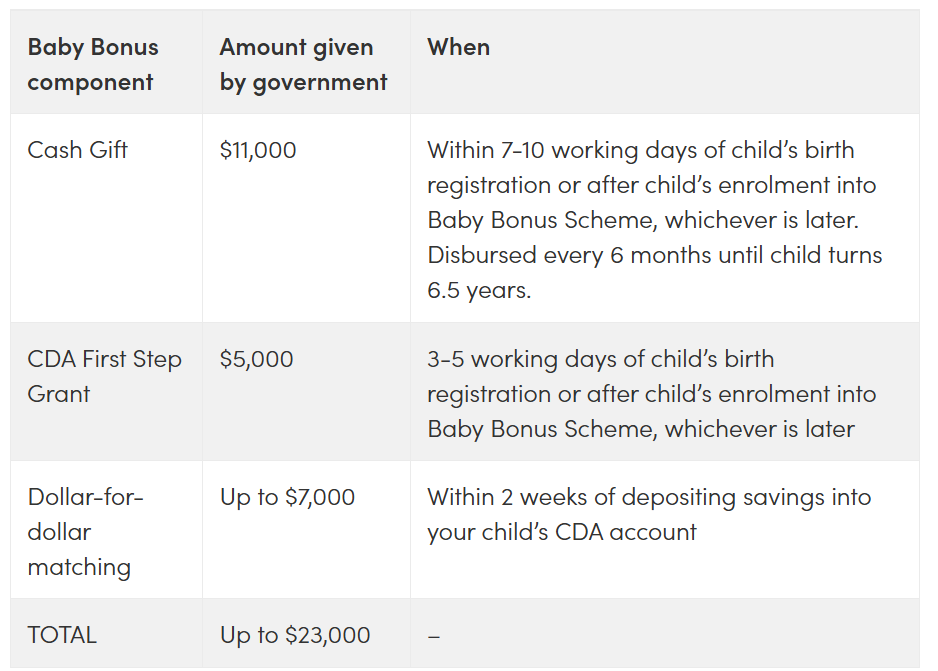Select the 'Dollar-for-dollar matching' cell
The height and width of the screenshot is (671, 938).
point(86,532)
